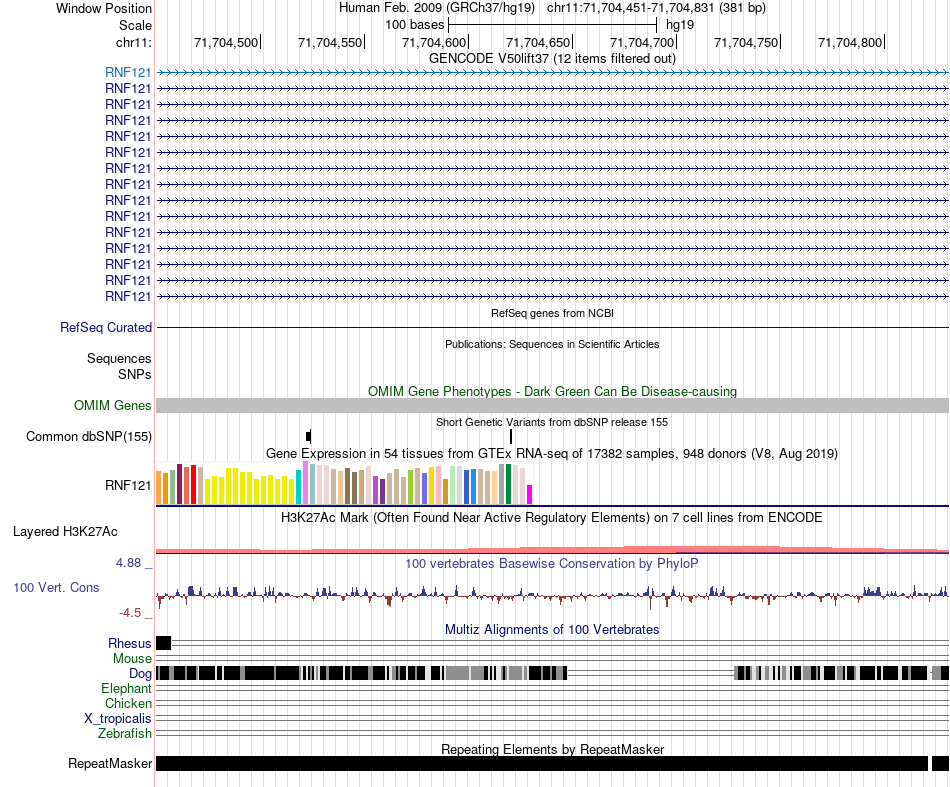Click the 100 Vert. Cons label
950x787 pixels.
point(56,588)
